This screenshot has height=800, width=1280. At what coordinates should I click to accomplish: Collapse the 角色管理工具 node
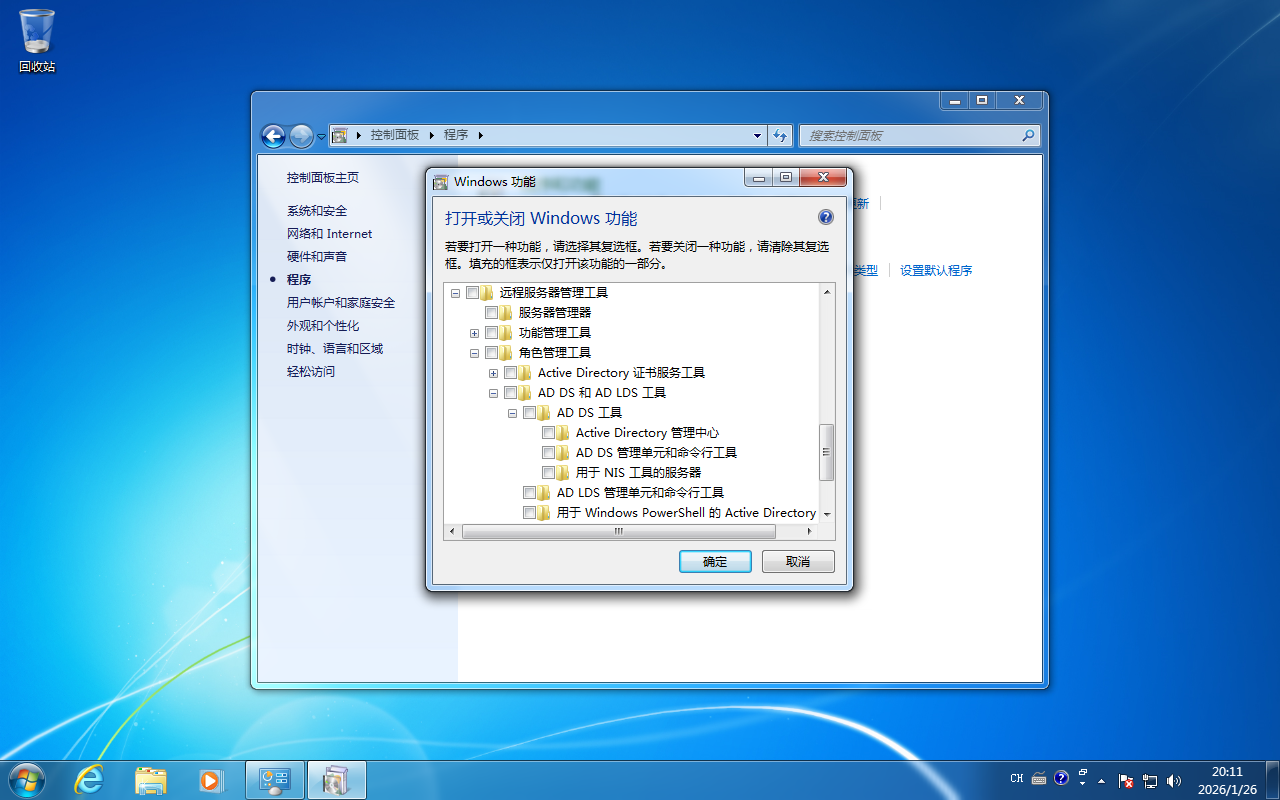click(473, 352)
